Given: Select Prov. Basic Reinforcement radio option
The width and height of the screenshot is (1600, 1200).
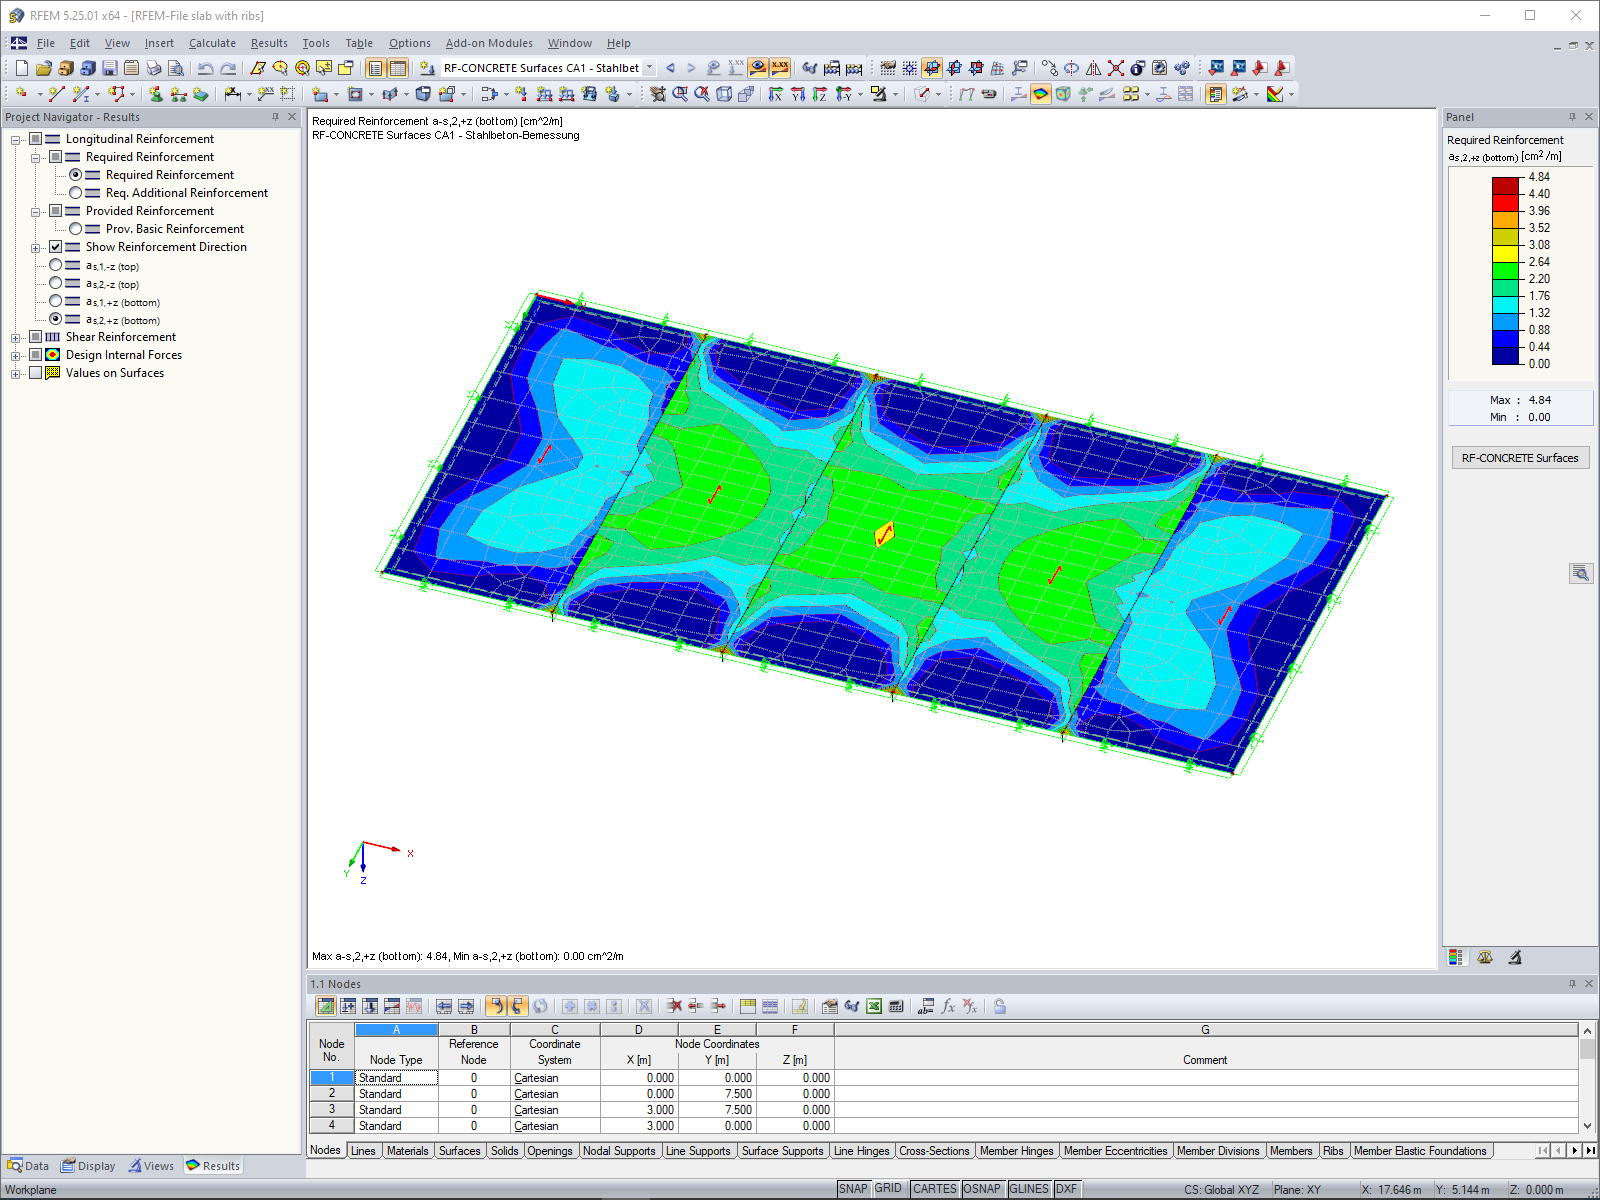Looking at the screenshot, I should coord(75,229).
